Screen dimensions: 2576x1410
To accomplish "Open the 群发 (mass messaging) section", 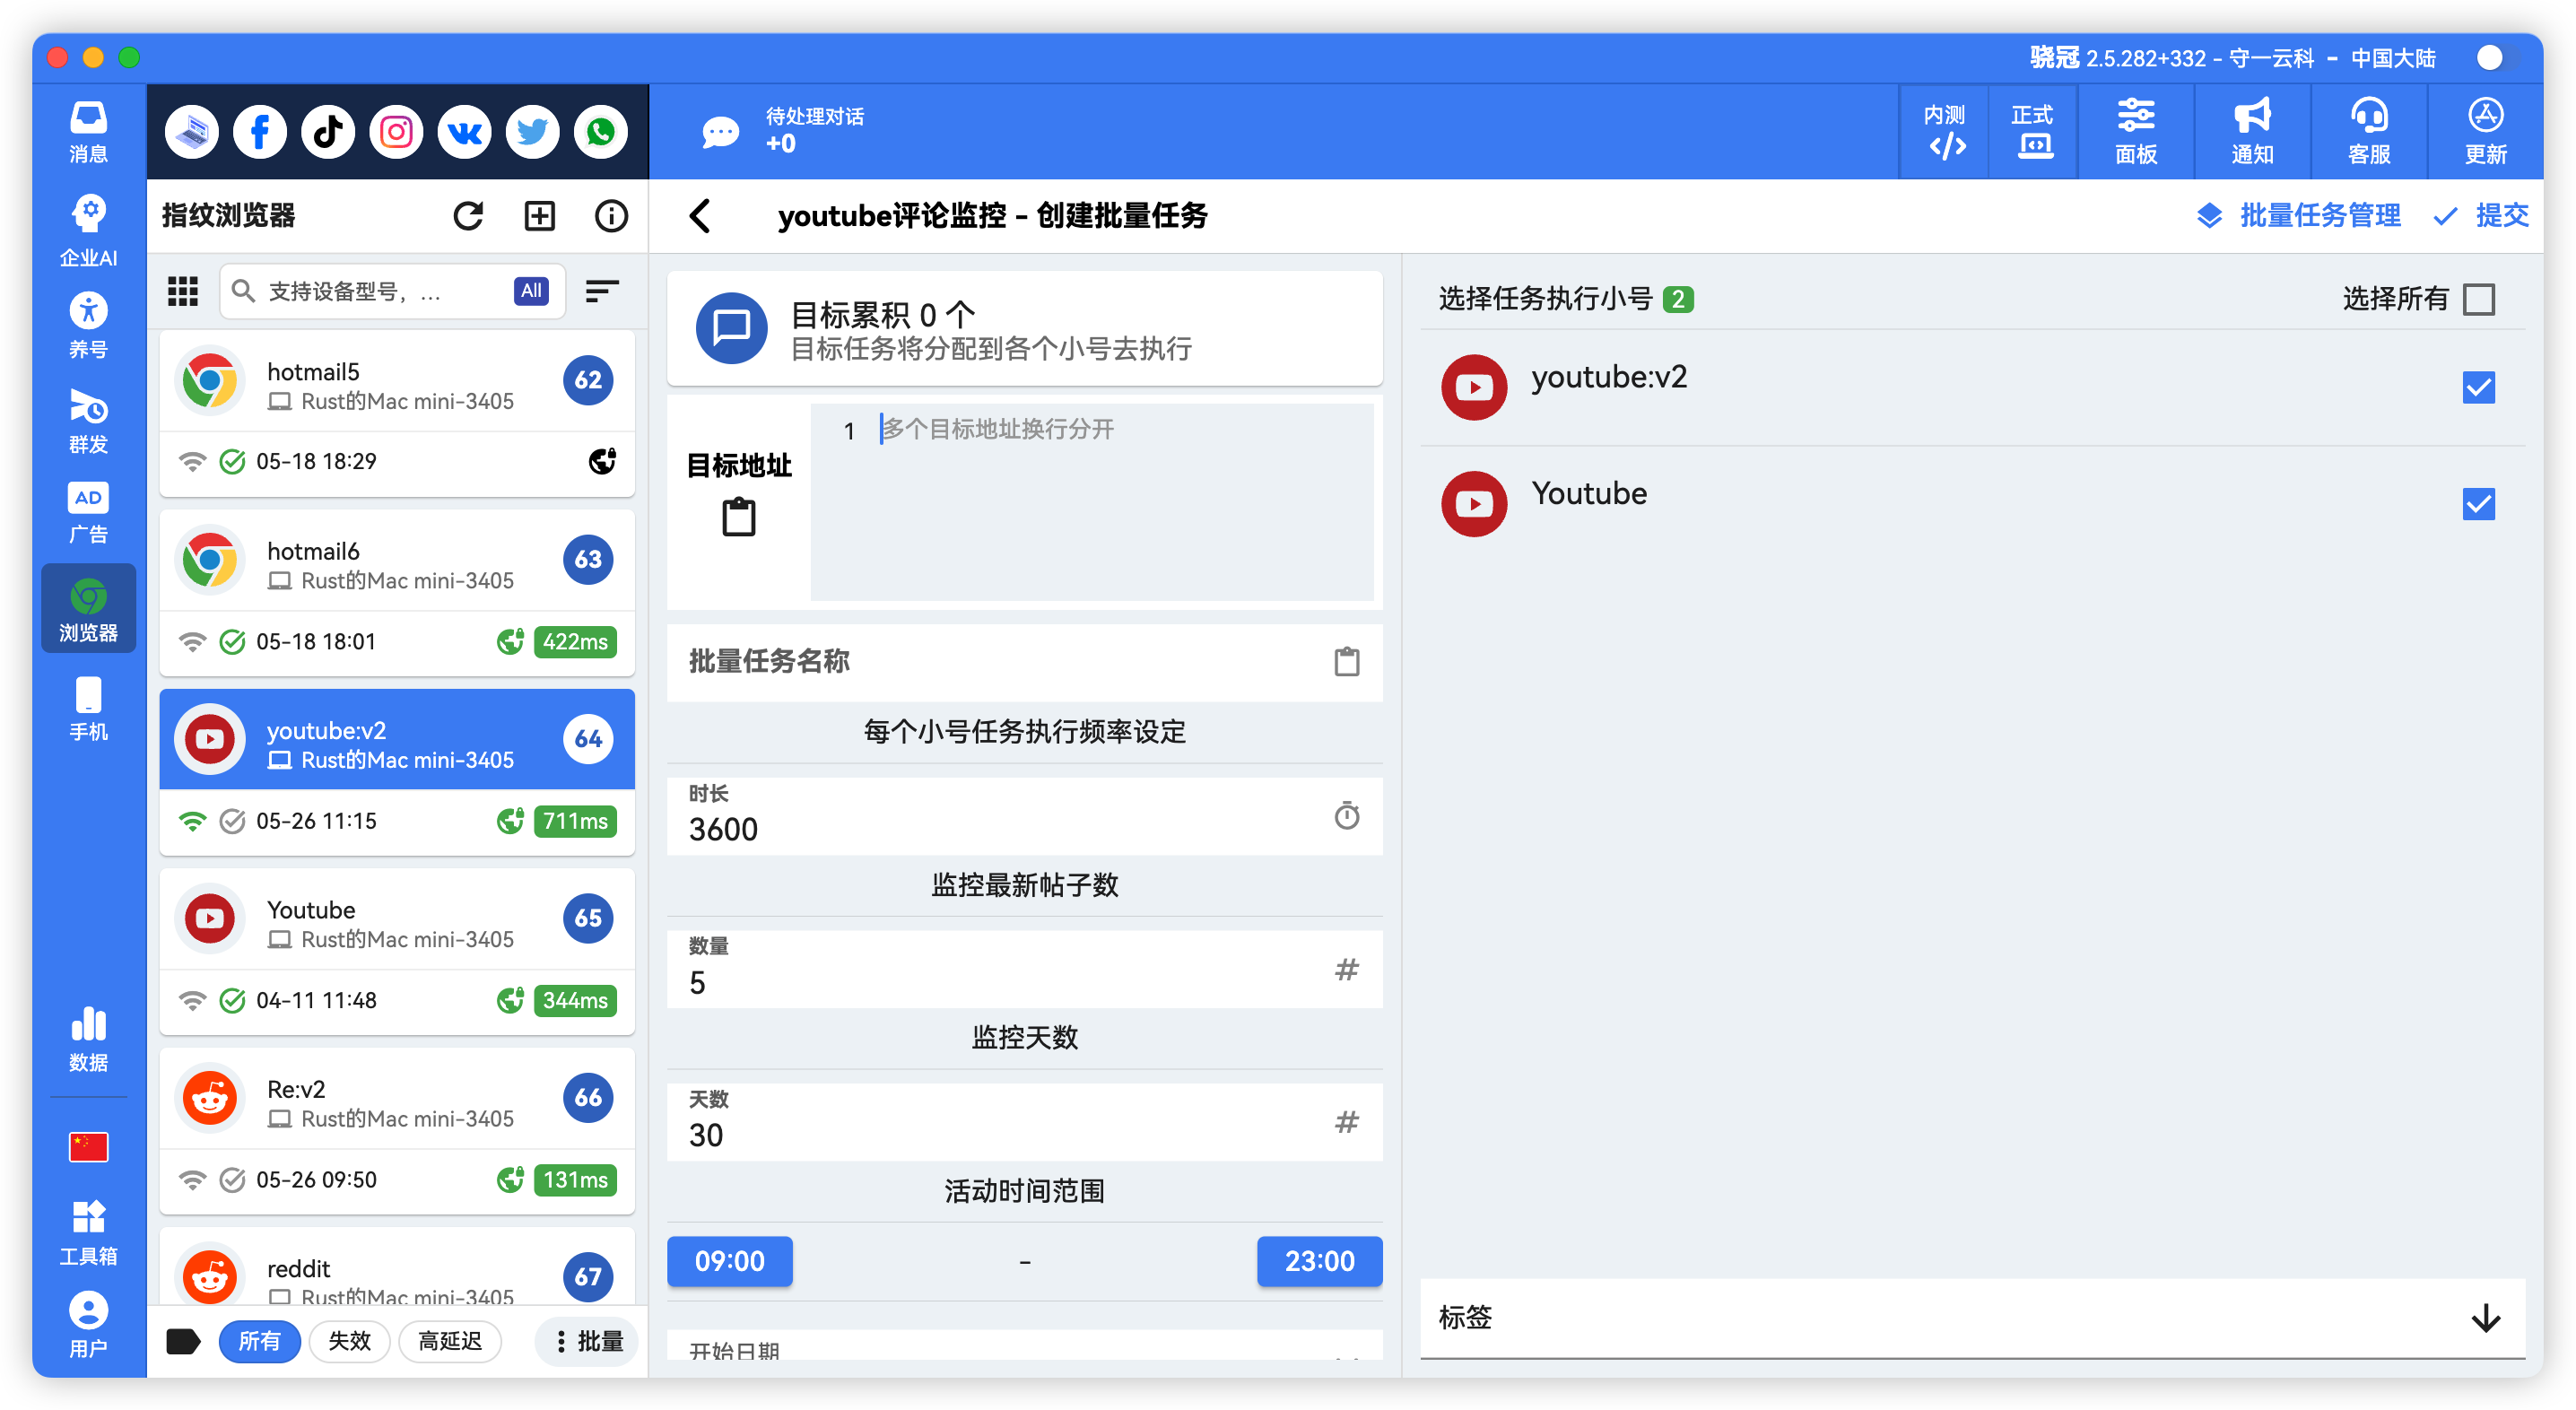I will pyautogui.click(x=88, y=420).
